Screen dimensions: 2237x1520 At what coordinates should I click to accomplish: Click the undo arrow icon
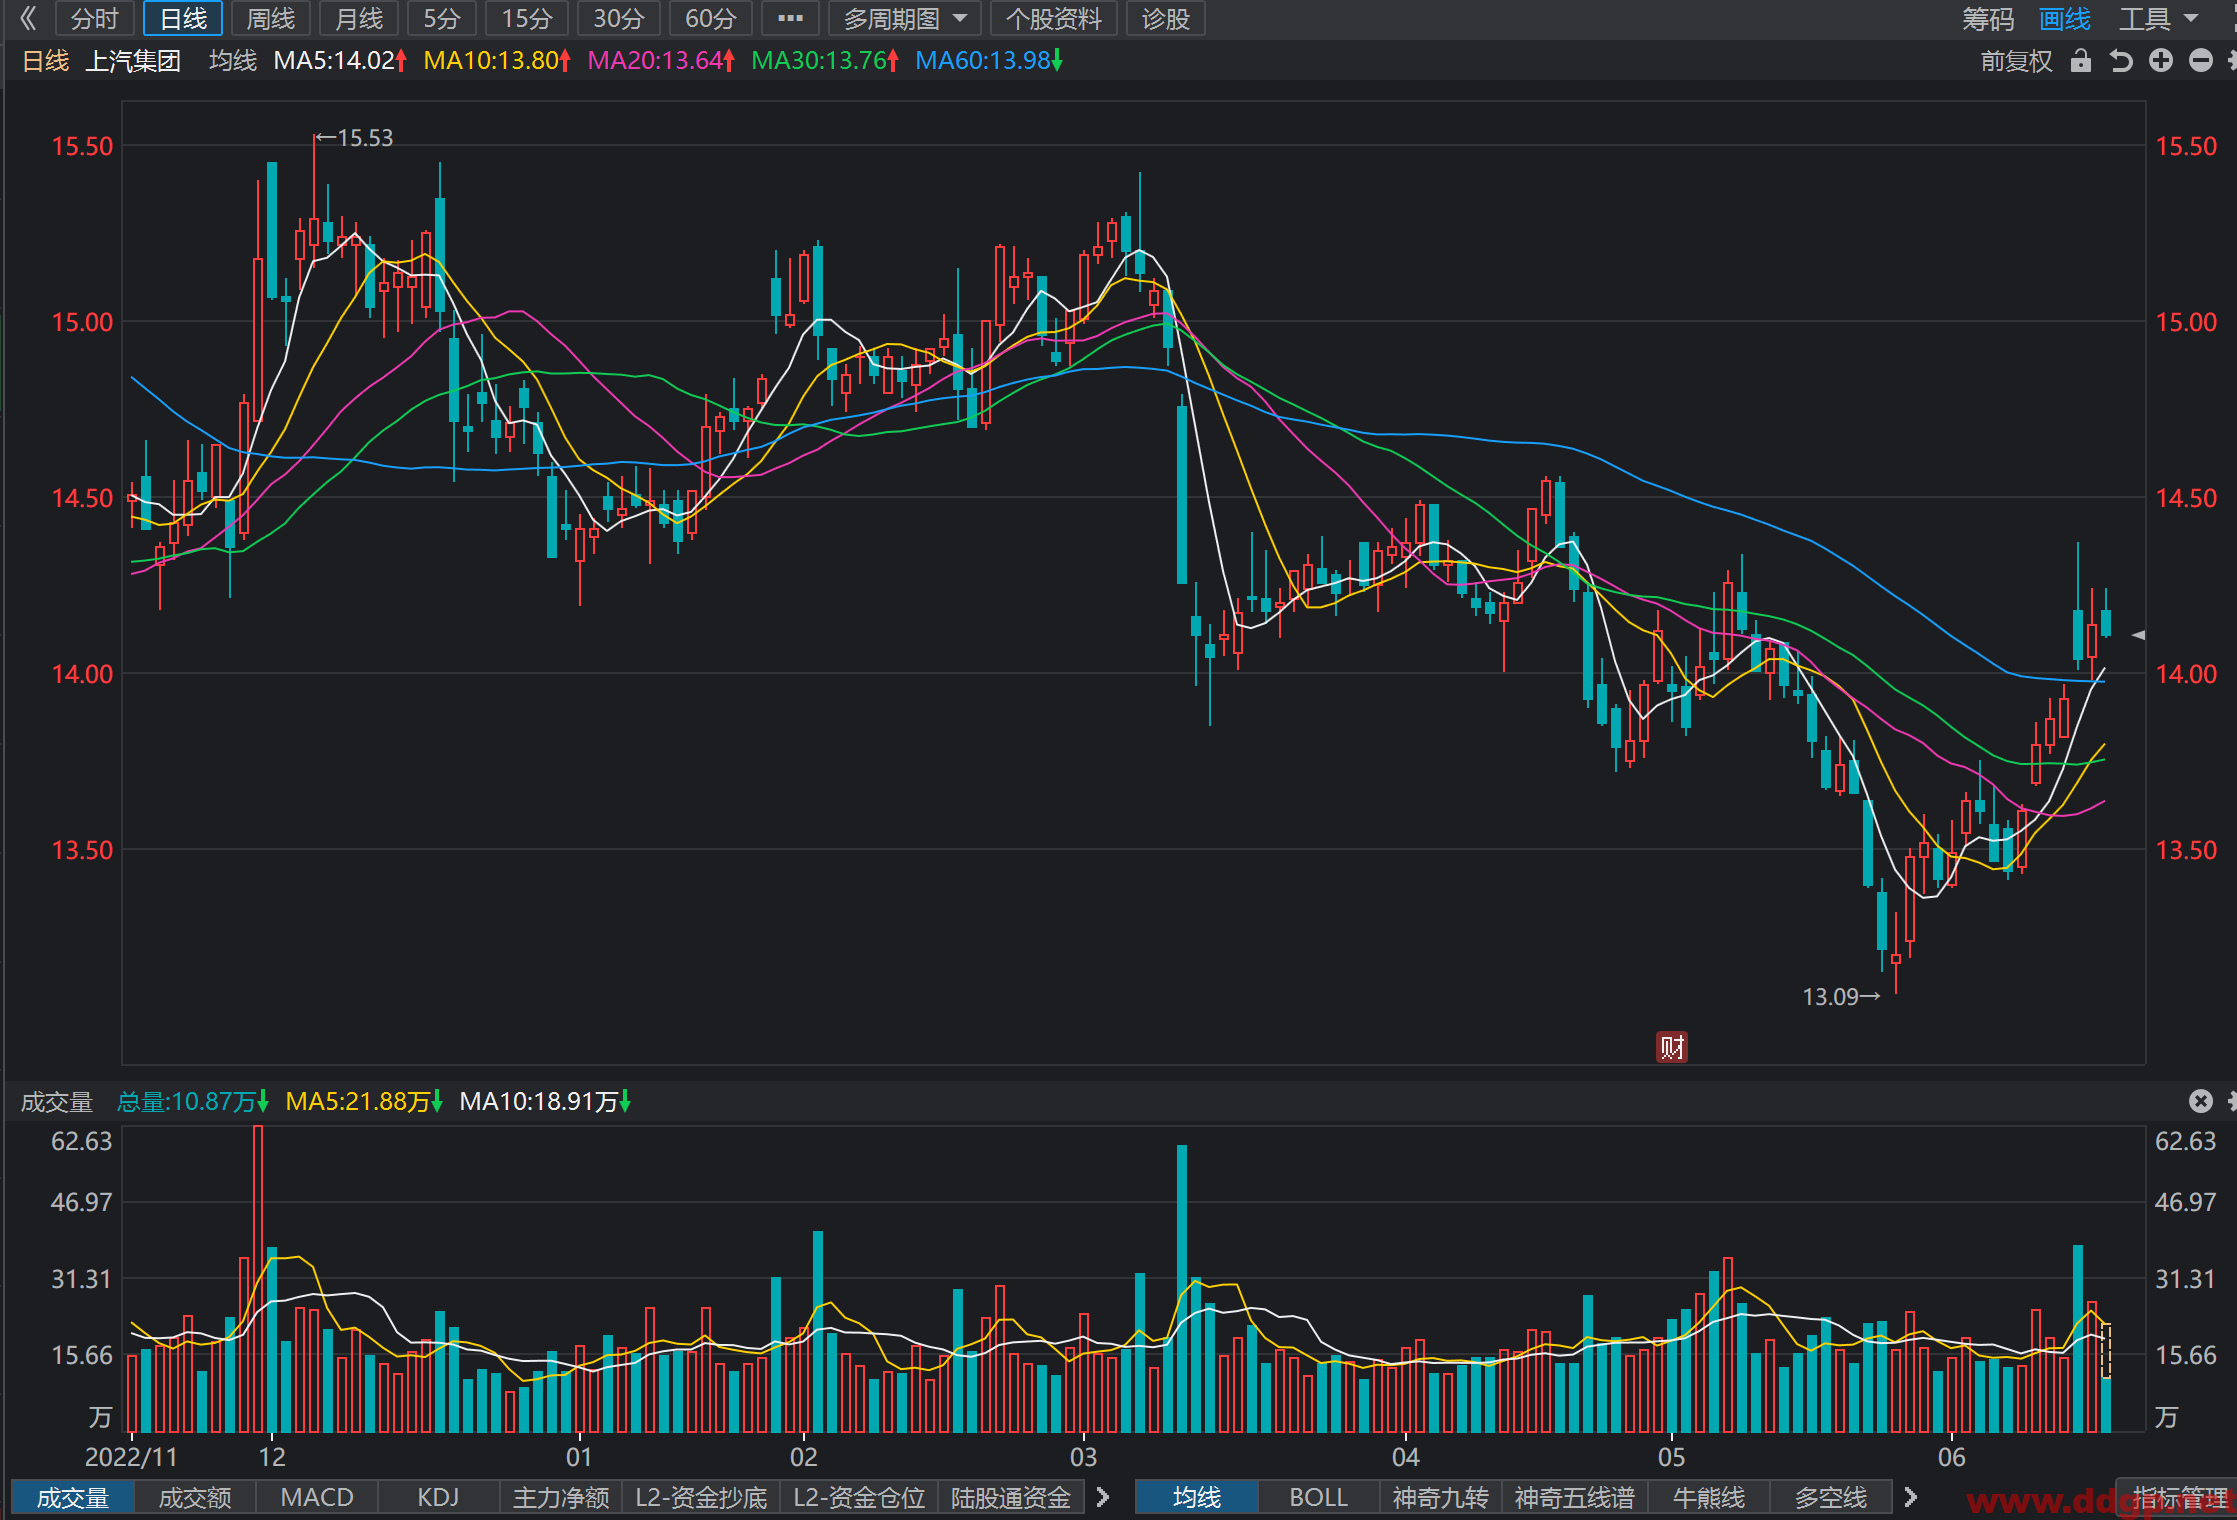(x=2121, y=61)
